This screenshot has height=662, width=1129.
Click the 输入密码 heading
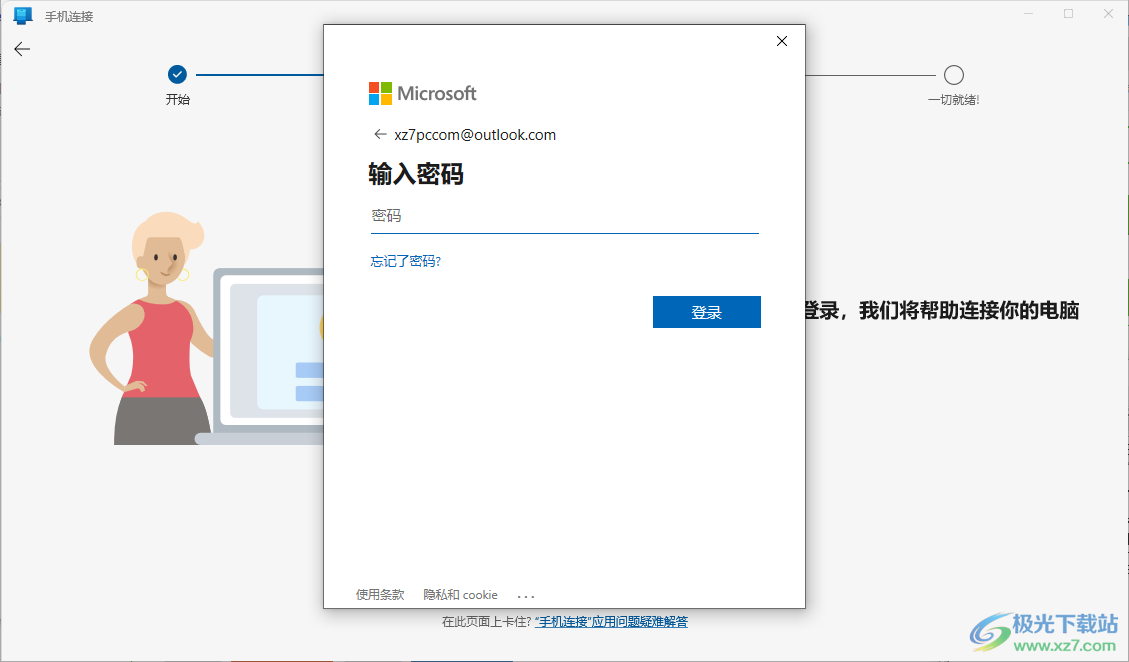pos(416,174)
